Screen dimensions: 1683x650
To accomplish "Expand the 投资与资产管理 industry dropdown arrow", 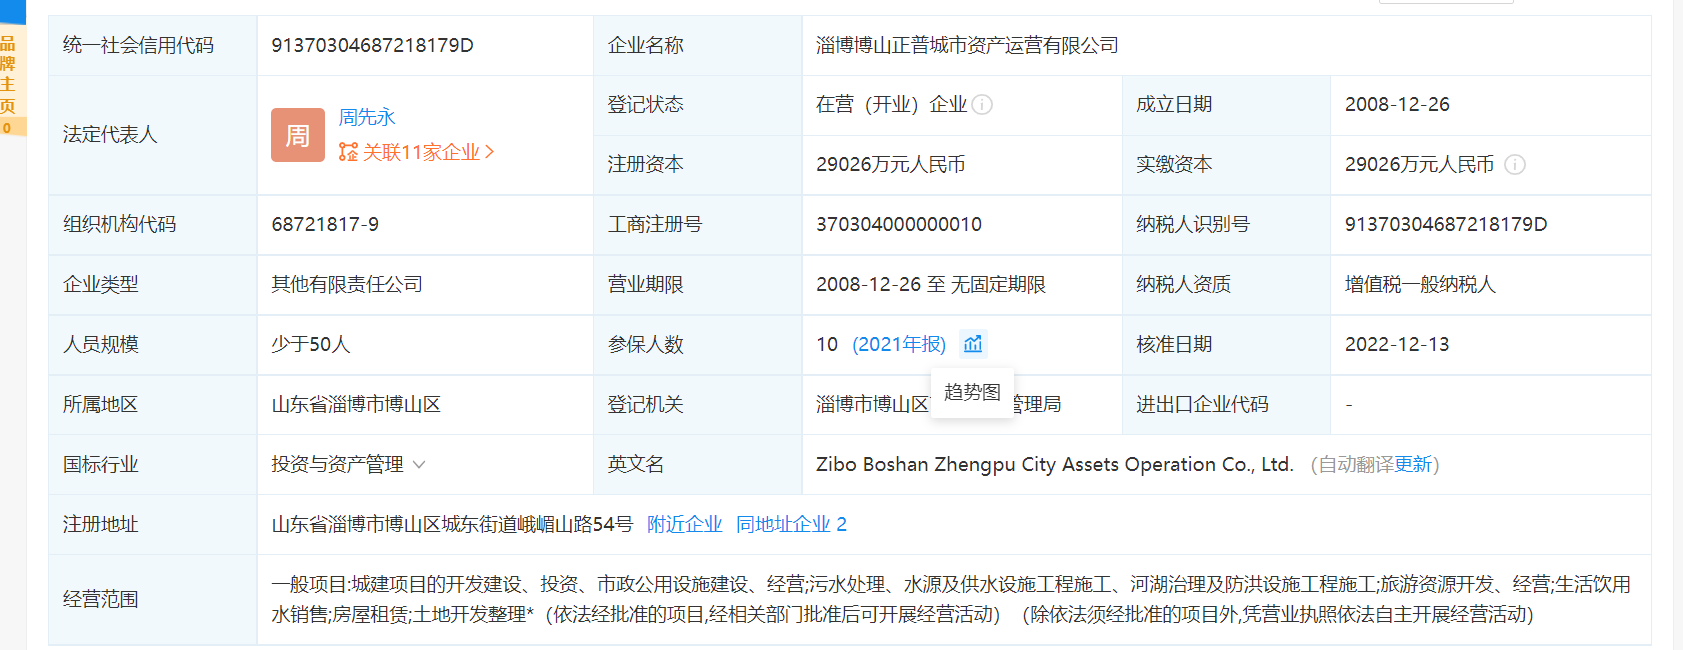I will (419, 464).
